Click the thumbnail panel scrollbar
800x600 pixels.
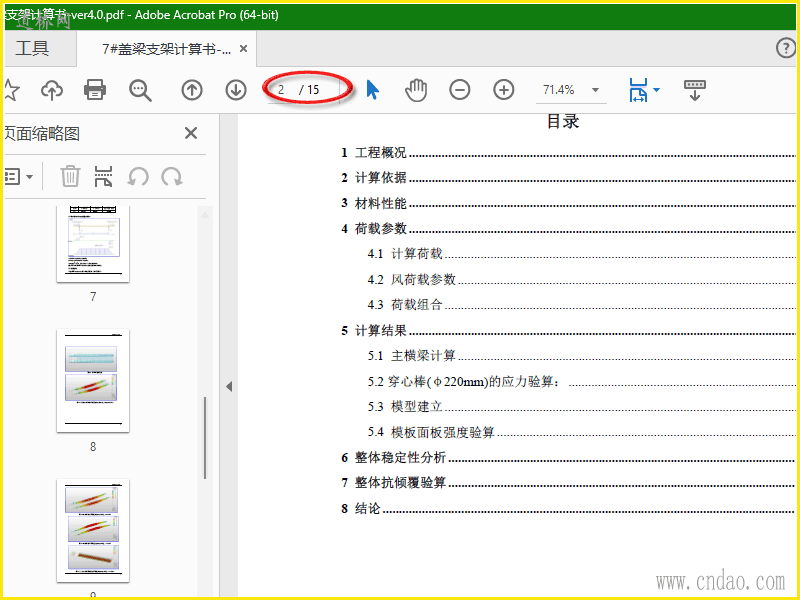tap(205, 438)
